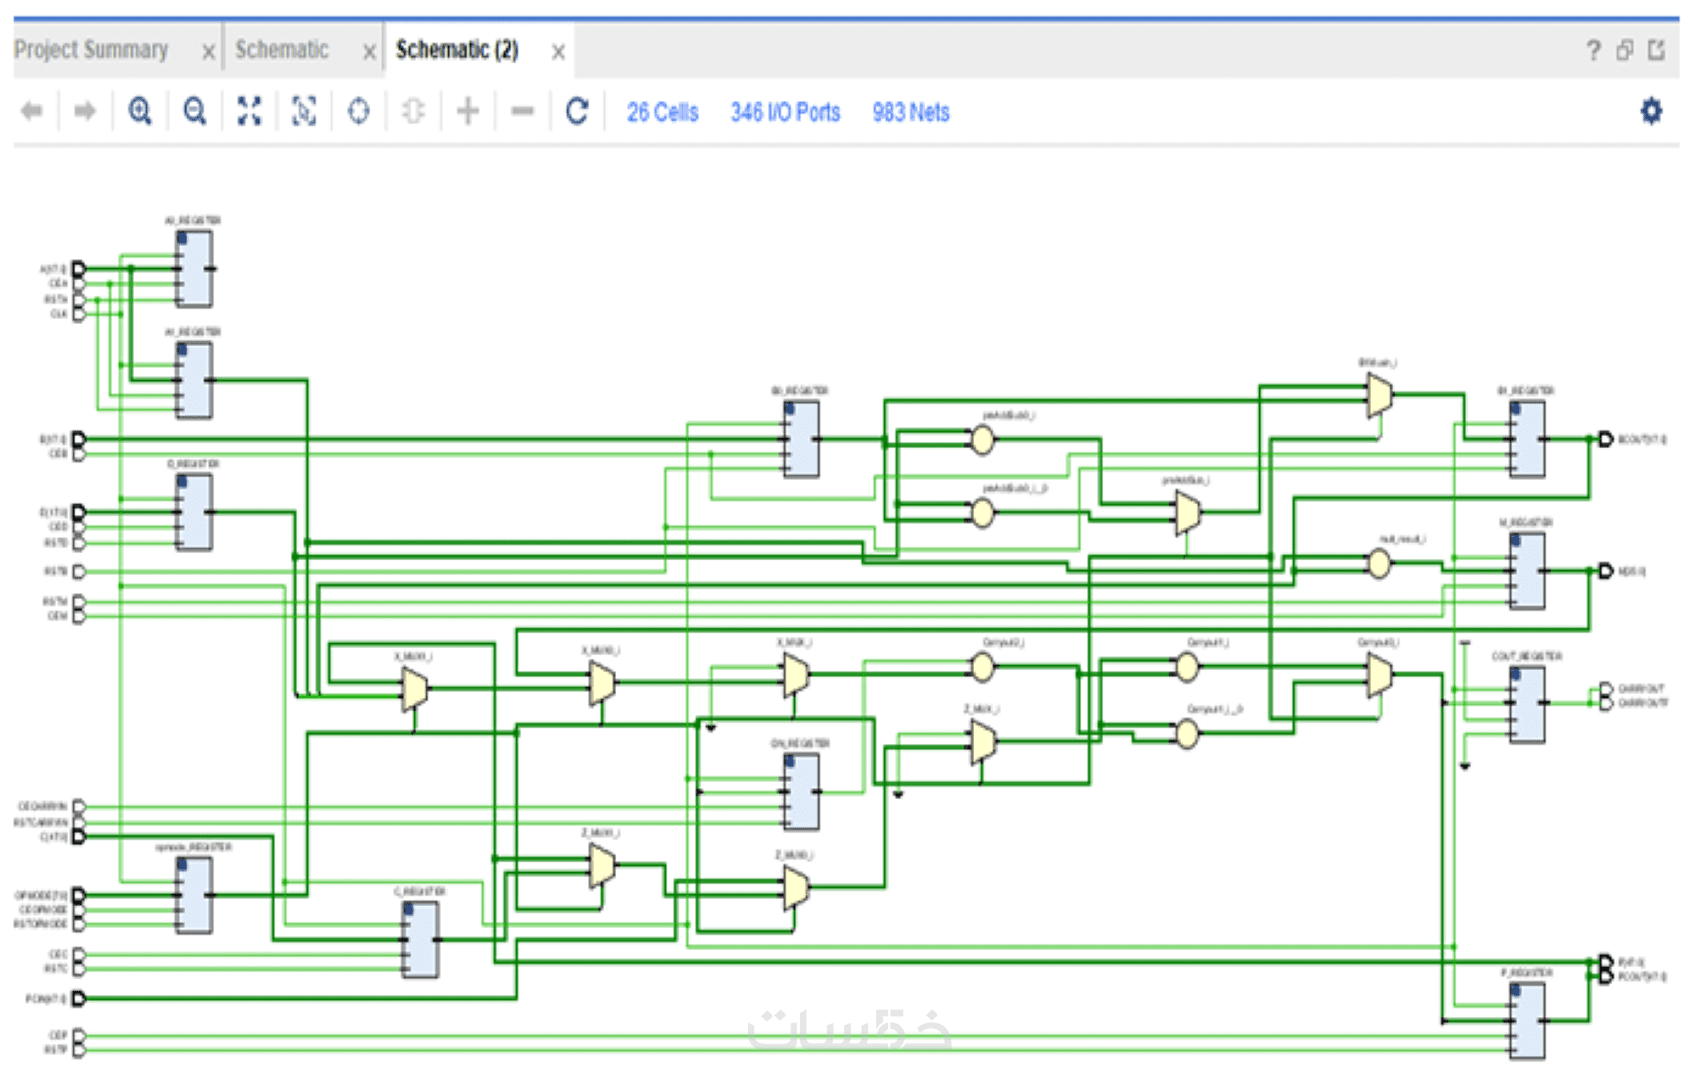Select the mult_result_i gate symbol
The width and height of the screenshot is (1700, 1072).
[1379, 564]
